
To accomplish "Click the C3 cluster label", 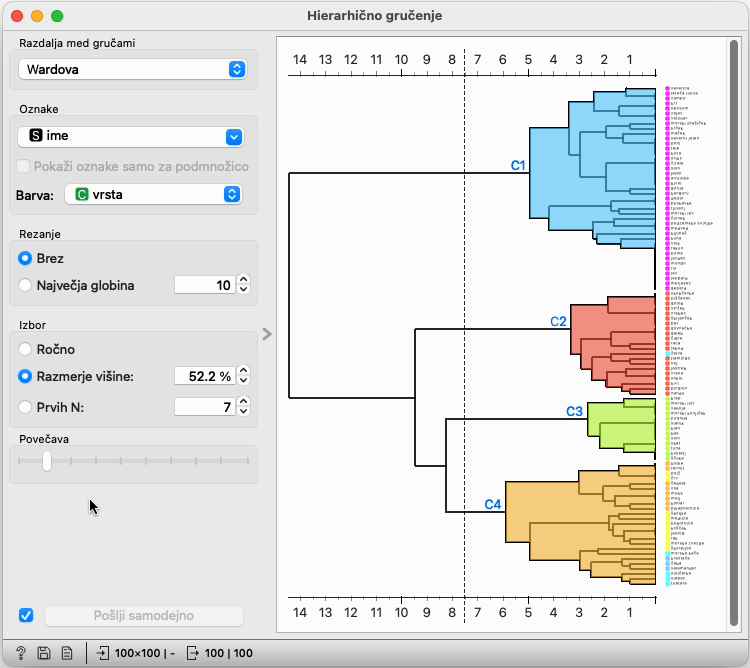I will (574, 411).
